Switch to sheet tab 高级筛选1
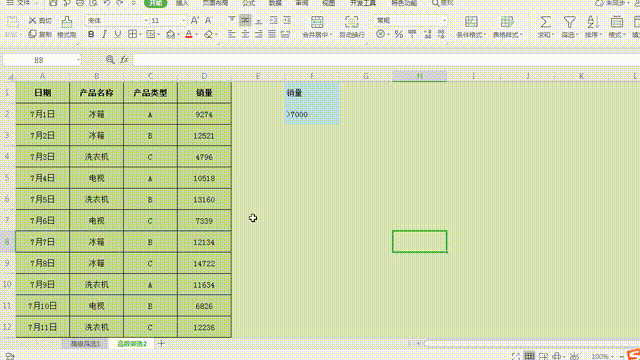This screenshot has width=640, height=360. (x=85, y=344)
